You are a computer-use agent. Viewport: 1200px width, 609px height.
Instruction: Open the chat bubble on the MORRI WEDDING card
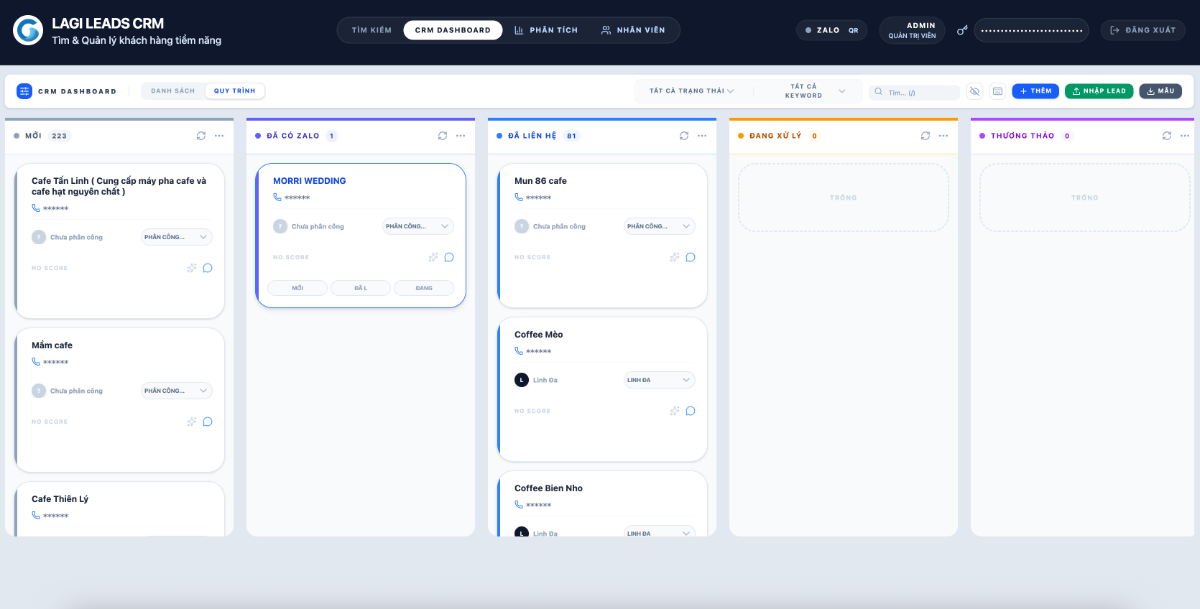pos(449,257)
